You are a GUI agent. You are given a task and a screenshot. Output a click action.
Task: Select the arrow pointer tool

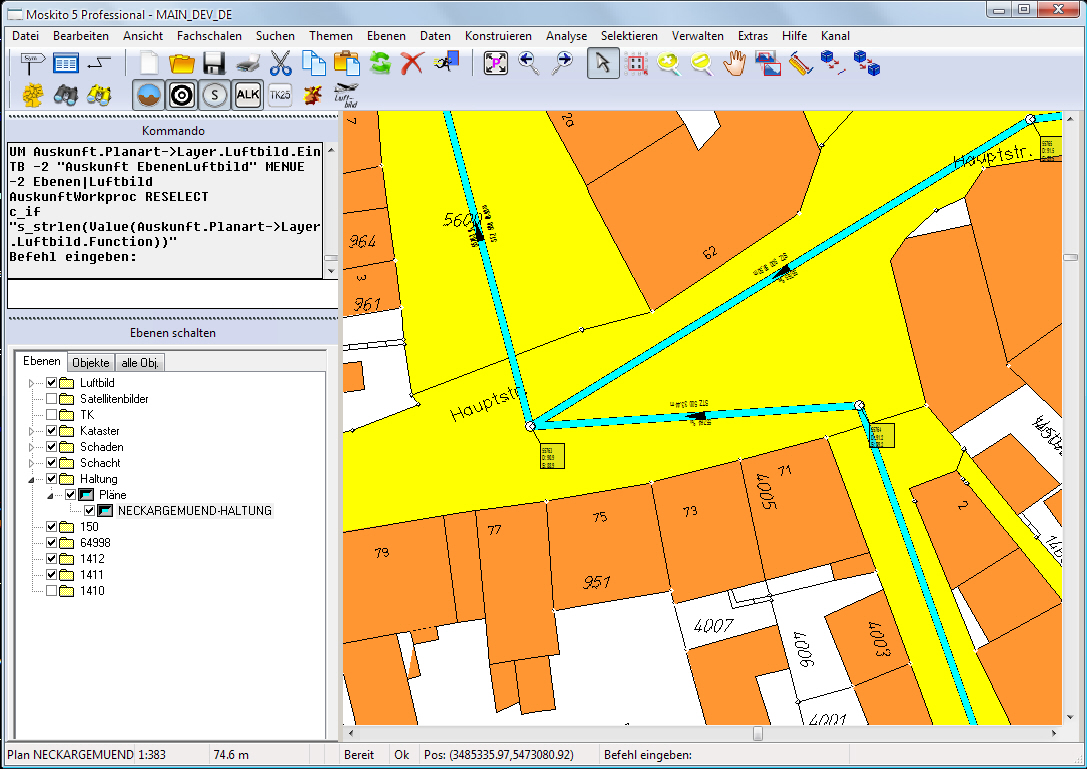[x=603, y=64]
